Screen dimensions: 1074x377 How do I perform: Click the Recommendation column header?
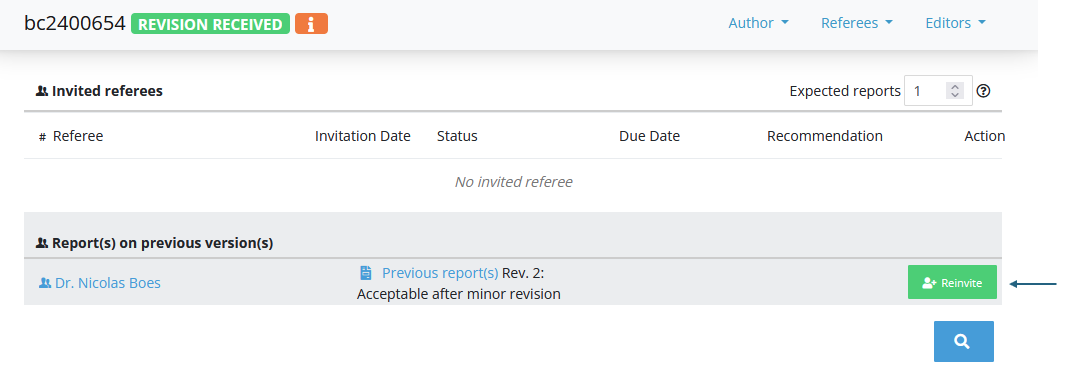point(825,136)
